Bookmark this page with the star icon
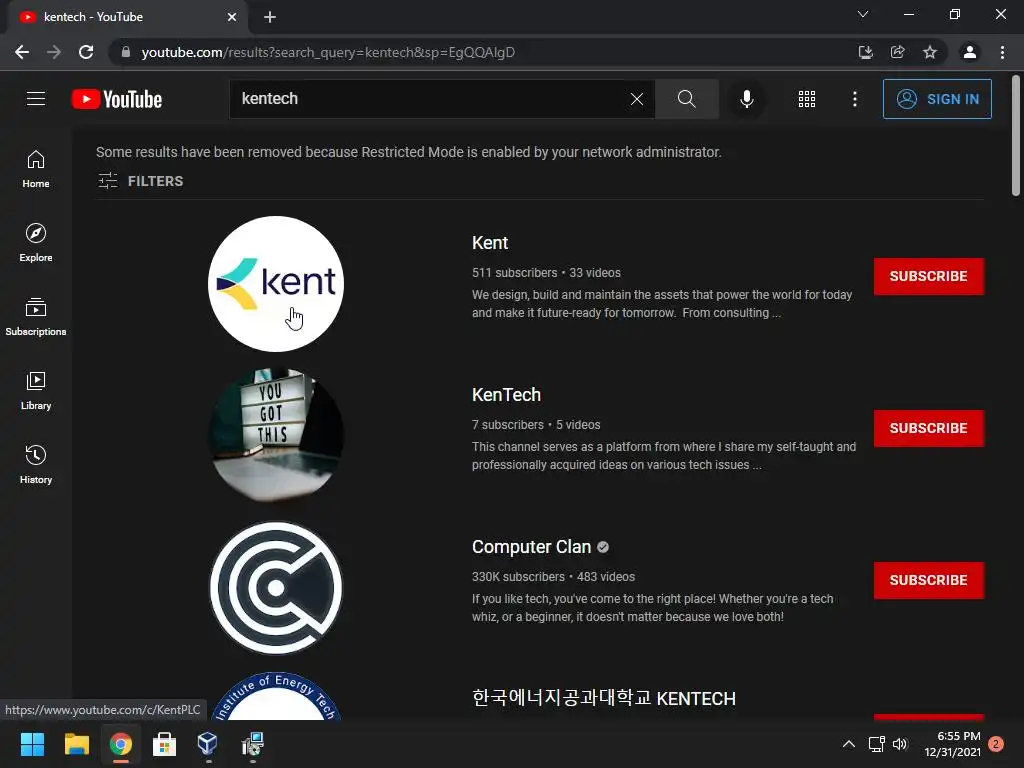The image size is (1024, 768). click(x=930, y=52)
